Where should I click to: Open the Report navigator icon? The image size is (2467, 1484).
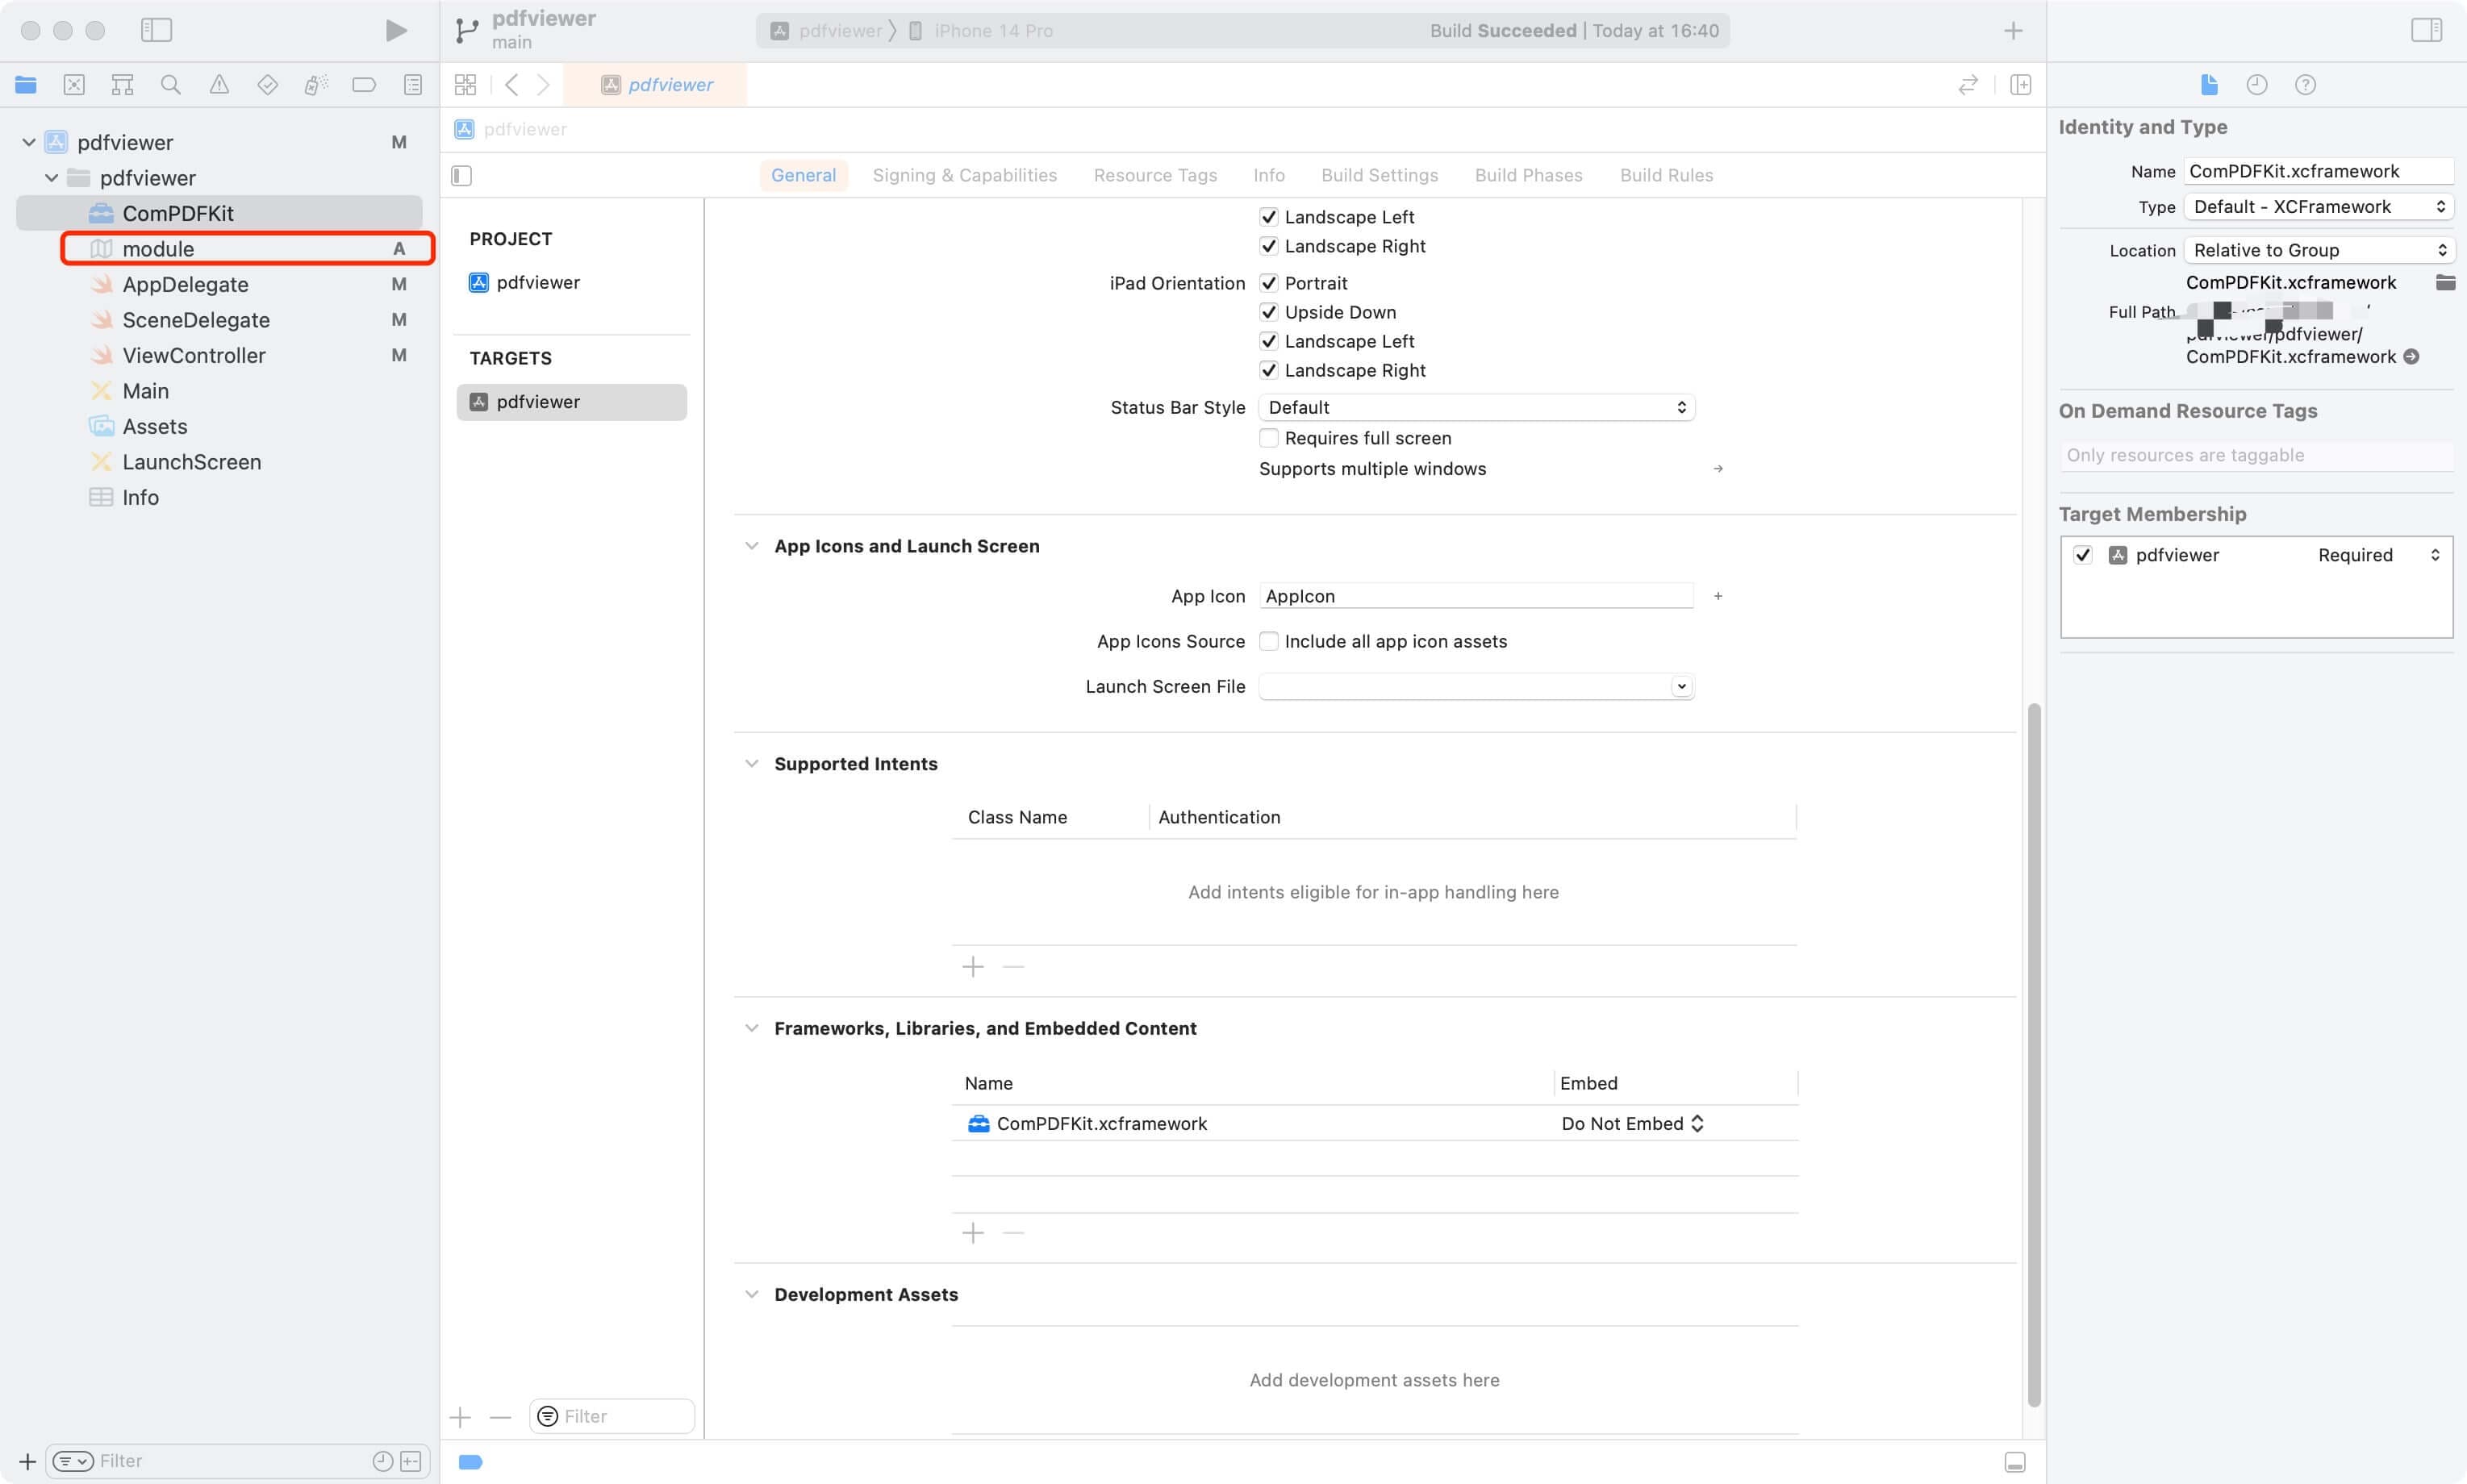tap(413, 85)
